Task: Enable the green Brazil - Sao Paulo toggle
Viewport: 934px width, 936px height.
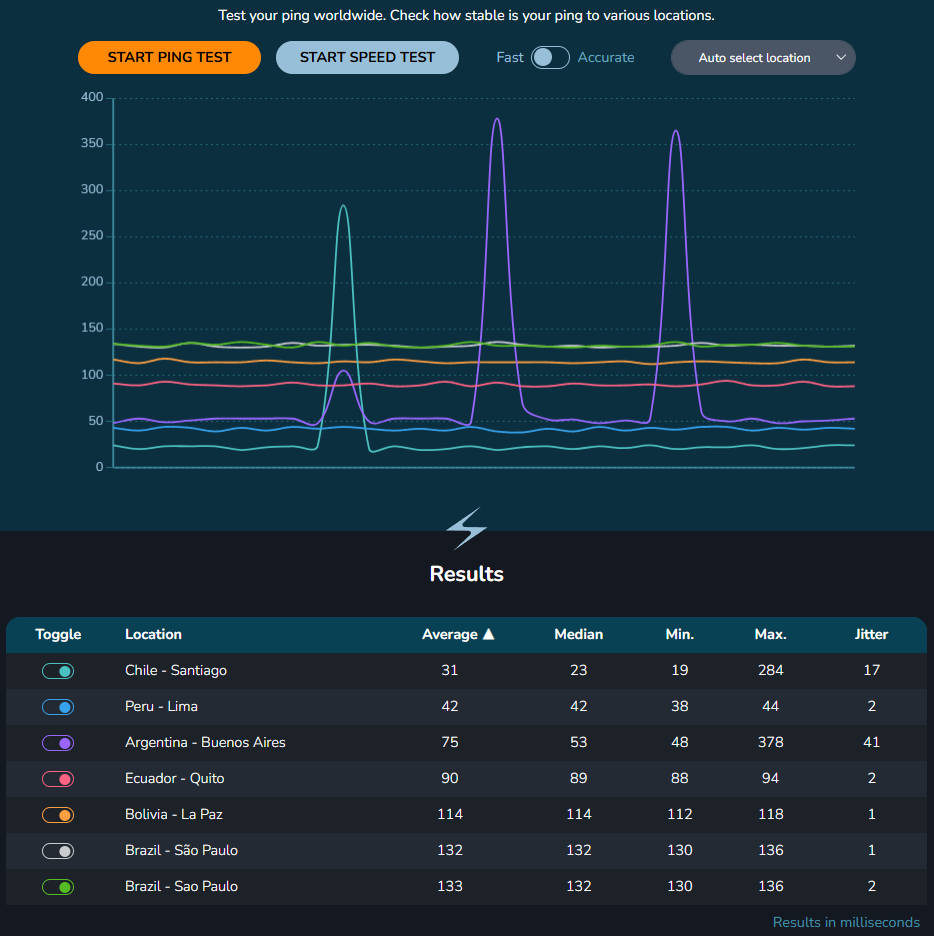Action: 57,887
